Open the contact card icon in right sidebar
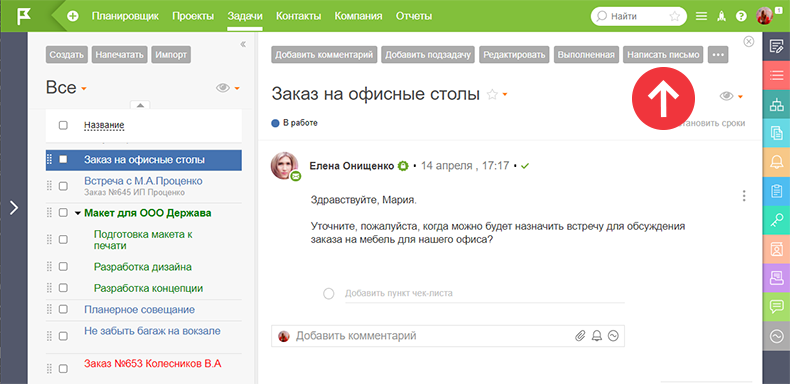This screenshot has width=790, height=384. coord(776,249)
